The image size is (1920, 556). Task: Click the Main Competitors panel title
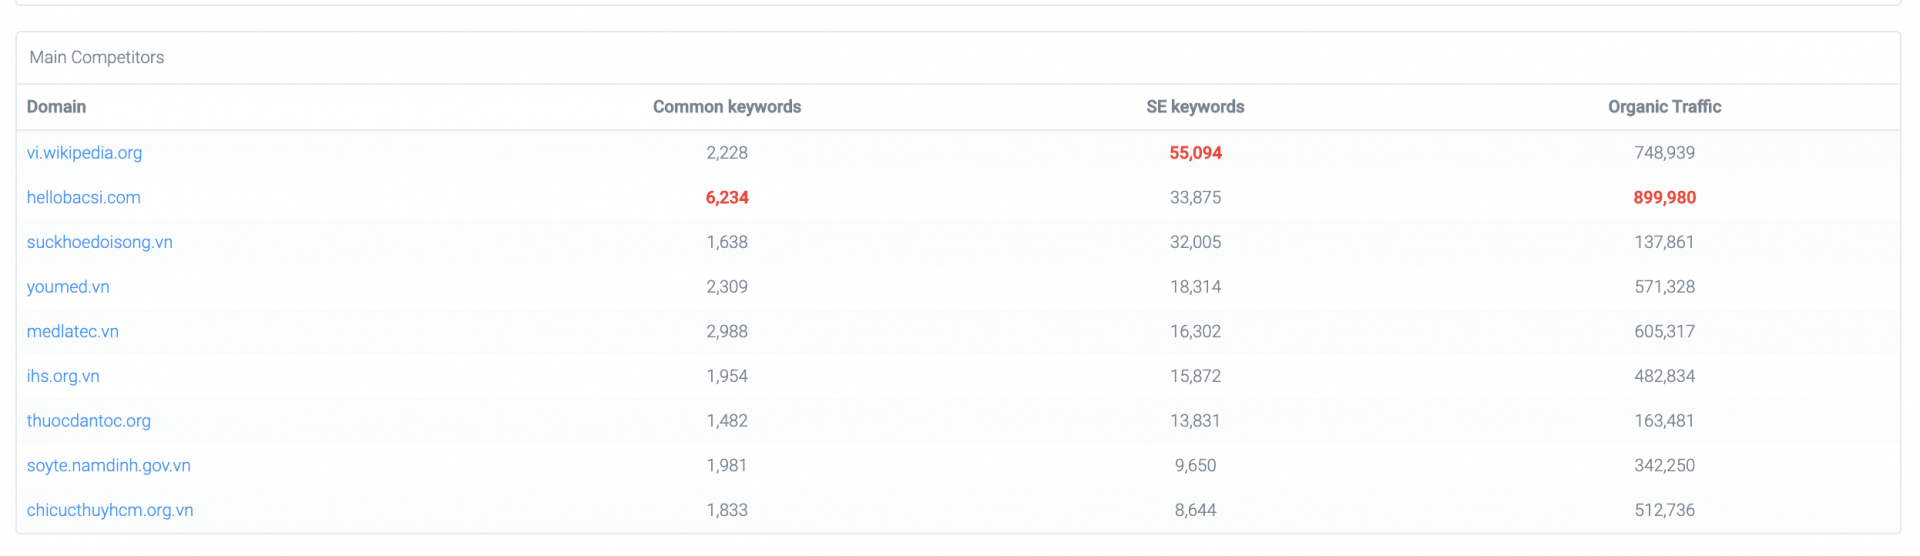click(x=96, y=58)
